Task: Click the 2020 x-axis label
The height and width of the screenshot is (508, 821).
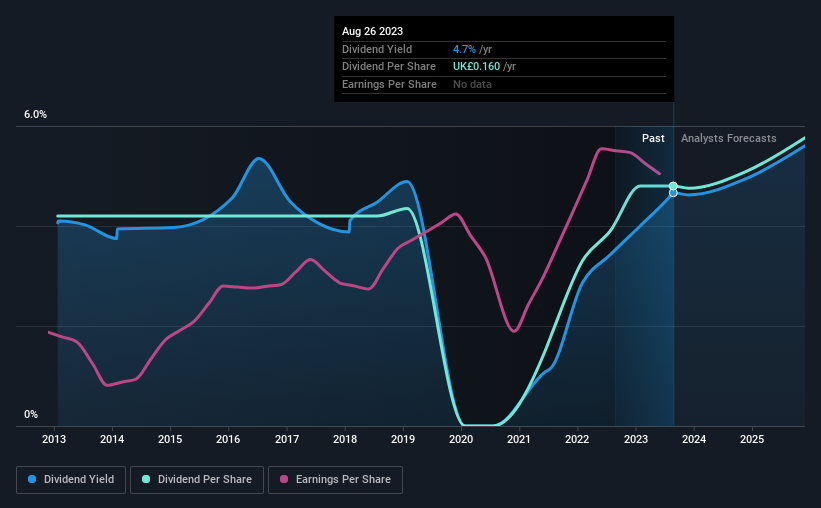Action: pos(461,439)
